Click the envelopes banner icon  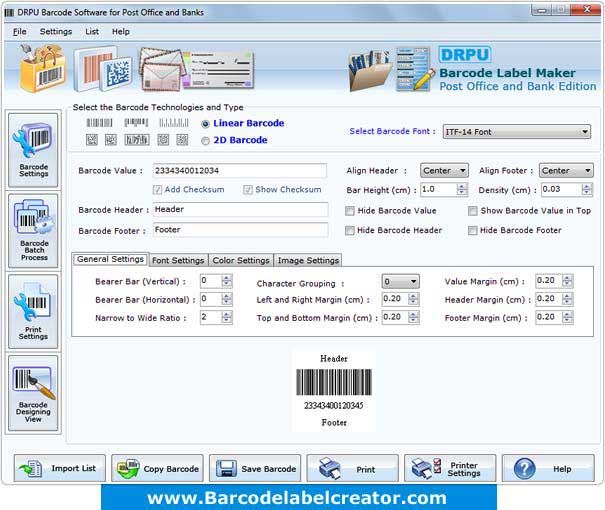(x=160, y=69)
